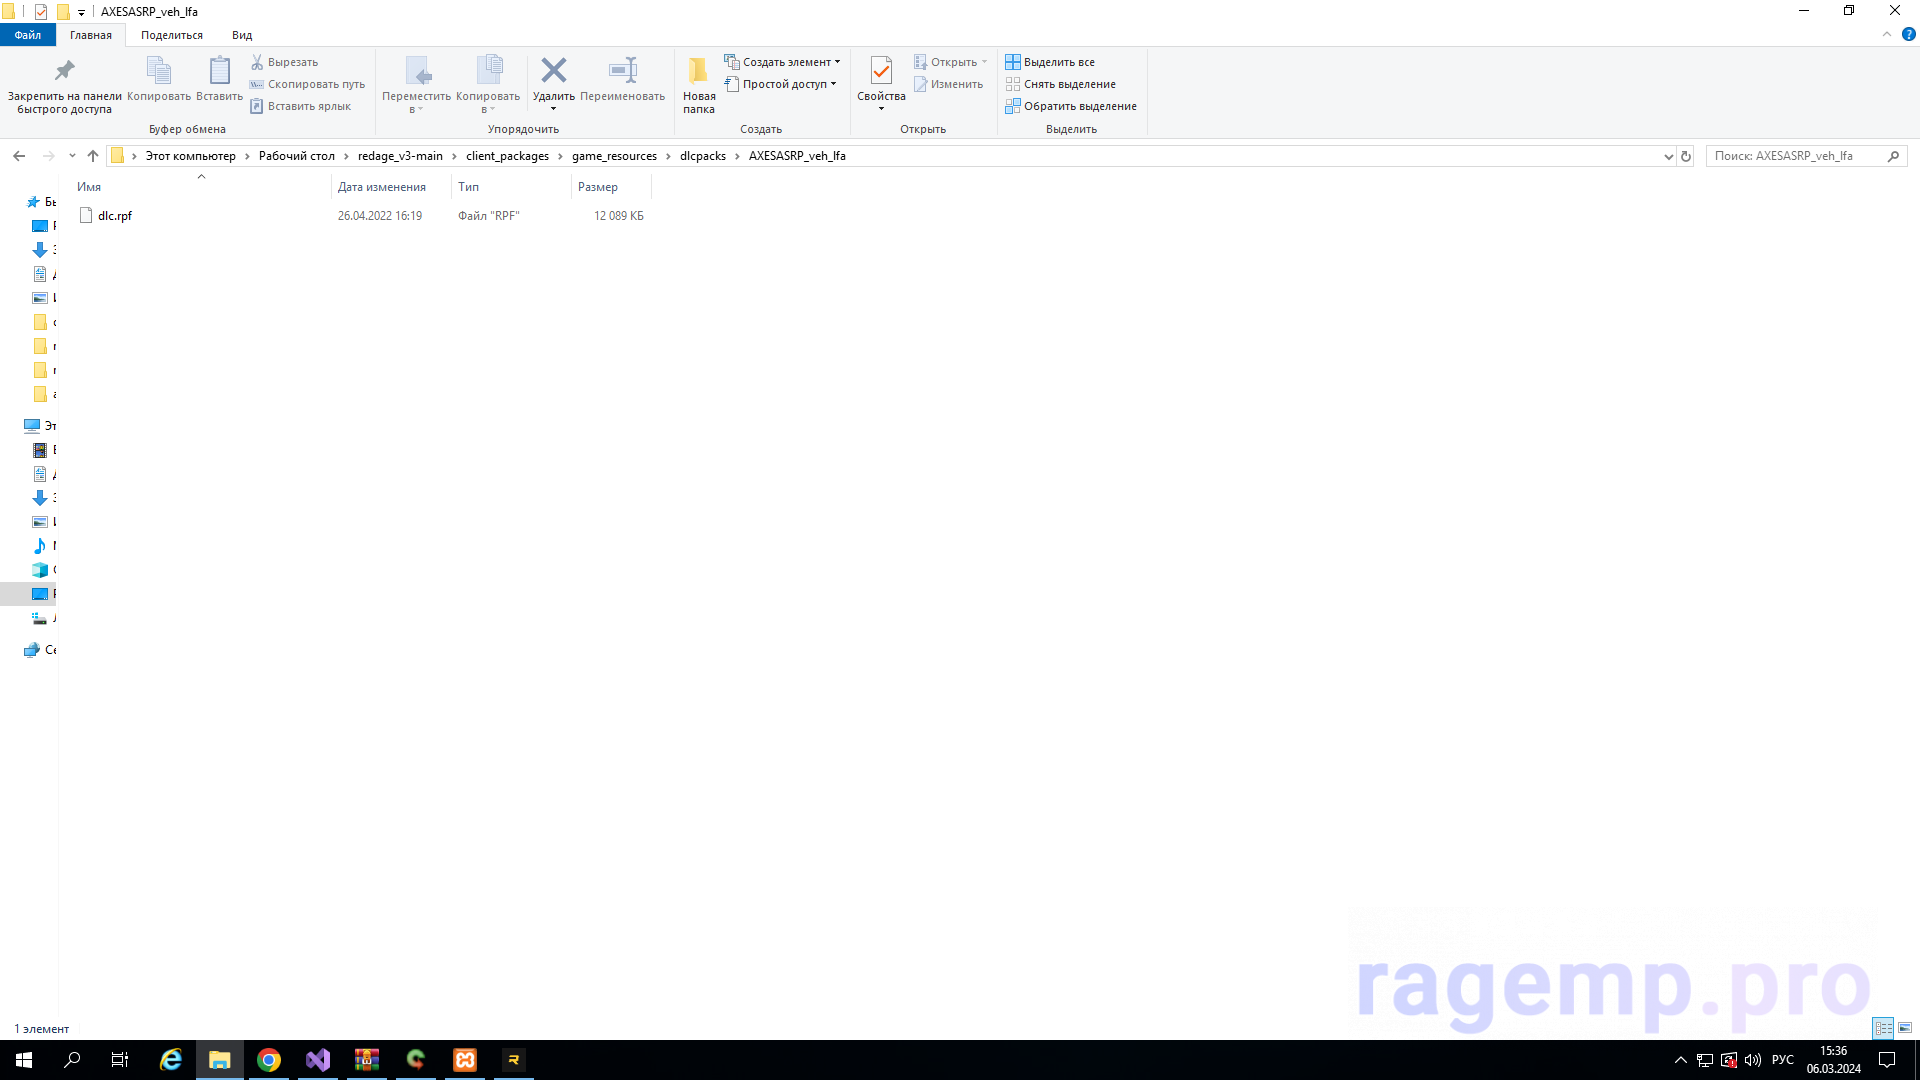Click Изменить in the ribbon
Screen dimensions: 1920x1080
[948, 84]
